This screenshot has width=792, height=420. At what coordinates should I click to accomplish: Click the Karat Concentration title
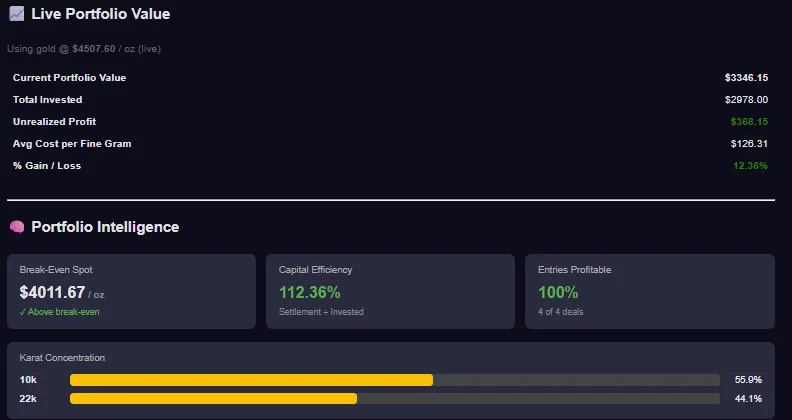pyautogui.click(x=62, y=358)
